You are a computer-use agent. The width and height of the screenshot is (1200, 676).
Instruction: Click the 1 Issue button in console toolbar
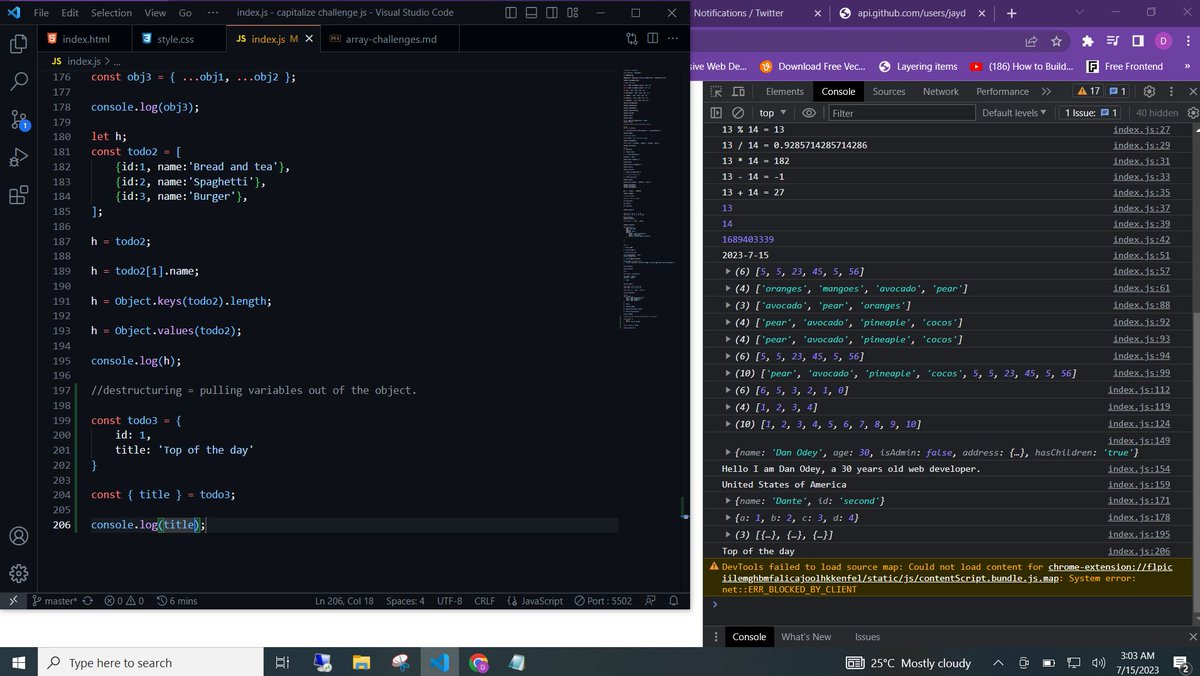click(1090, 113)
